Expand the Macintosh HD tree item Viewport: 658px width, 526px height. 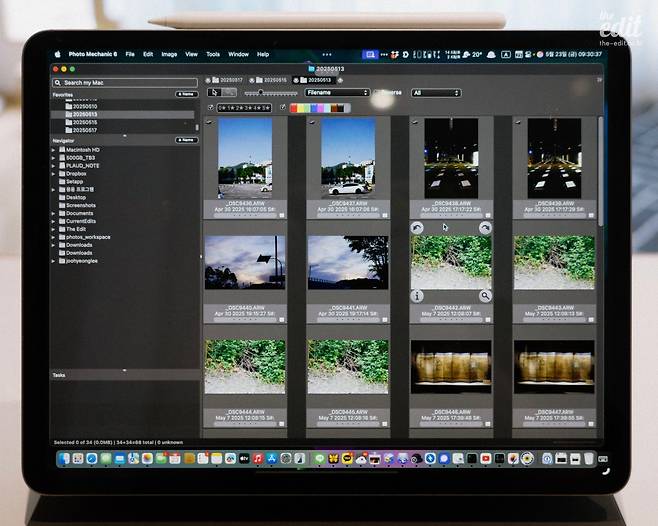click(x=54, y=149)
